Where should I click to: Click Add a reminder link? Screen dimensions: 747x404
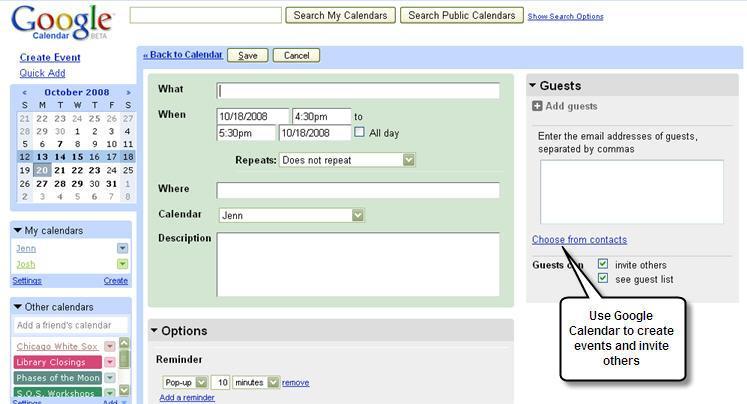[187, 397]
